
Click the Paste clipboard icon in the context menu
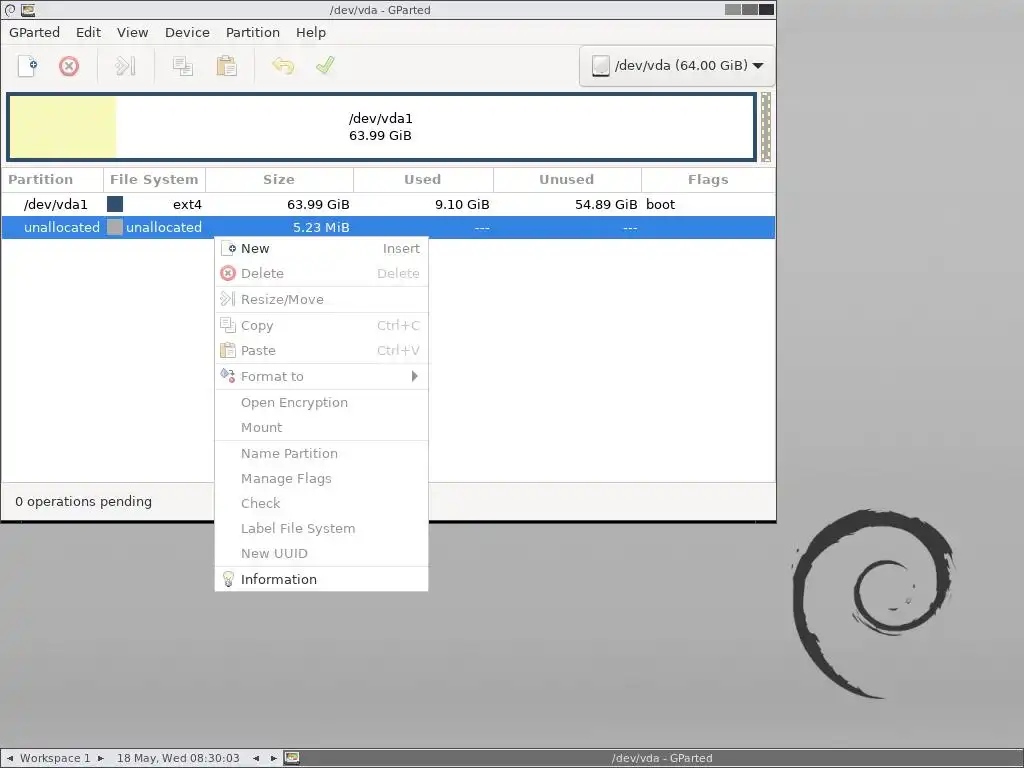pyautogui.click(x=227, y=350)
